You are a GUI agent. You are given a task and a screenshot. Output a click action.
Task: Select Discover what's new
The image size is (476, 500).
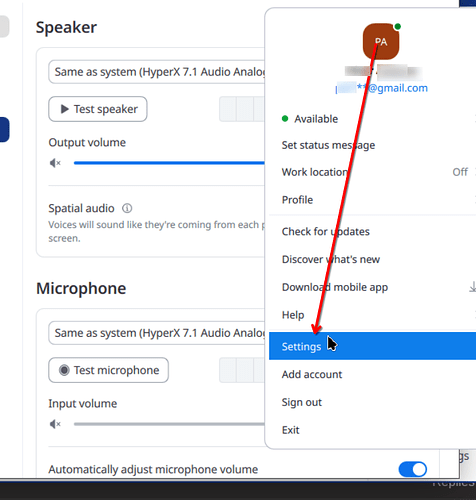point(372,259)
